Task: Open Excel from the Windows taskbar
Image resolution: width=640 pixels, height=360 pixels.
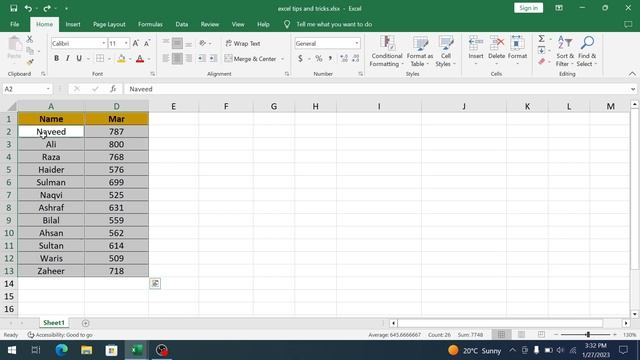Action: pyautogui.click(x=136, y=350)
